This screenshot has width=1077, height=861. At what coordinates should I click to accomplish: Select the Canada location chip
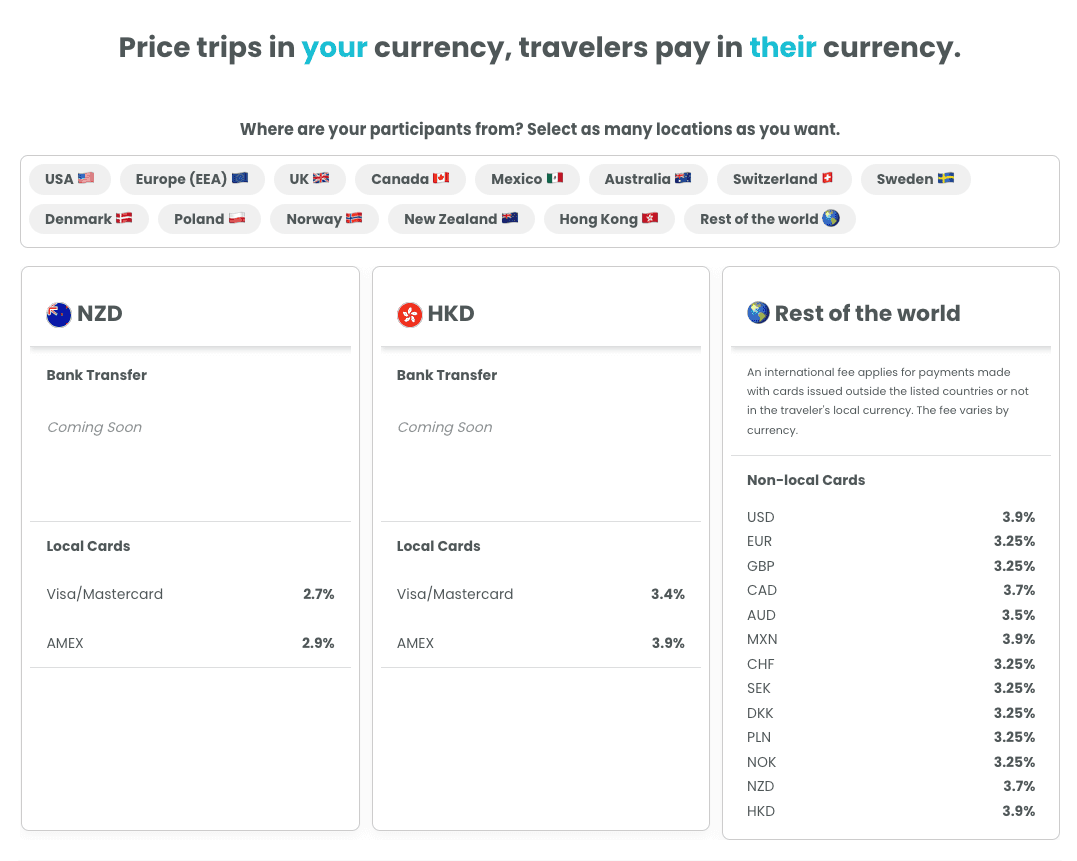coord(410,179)
